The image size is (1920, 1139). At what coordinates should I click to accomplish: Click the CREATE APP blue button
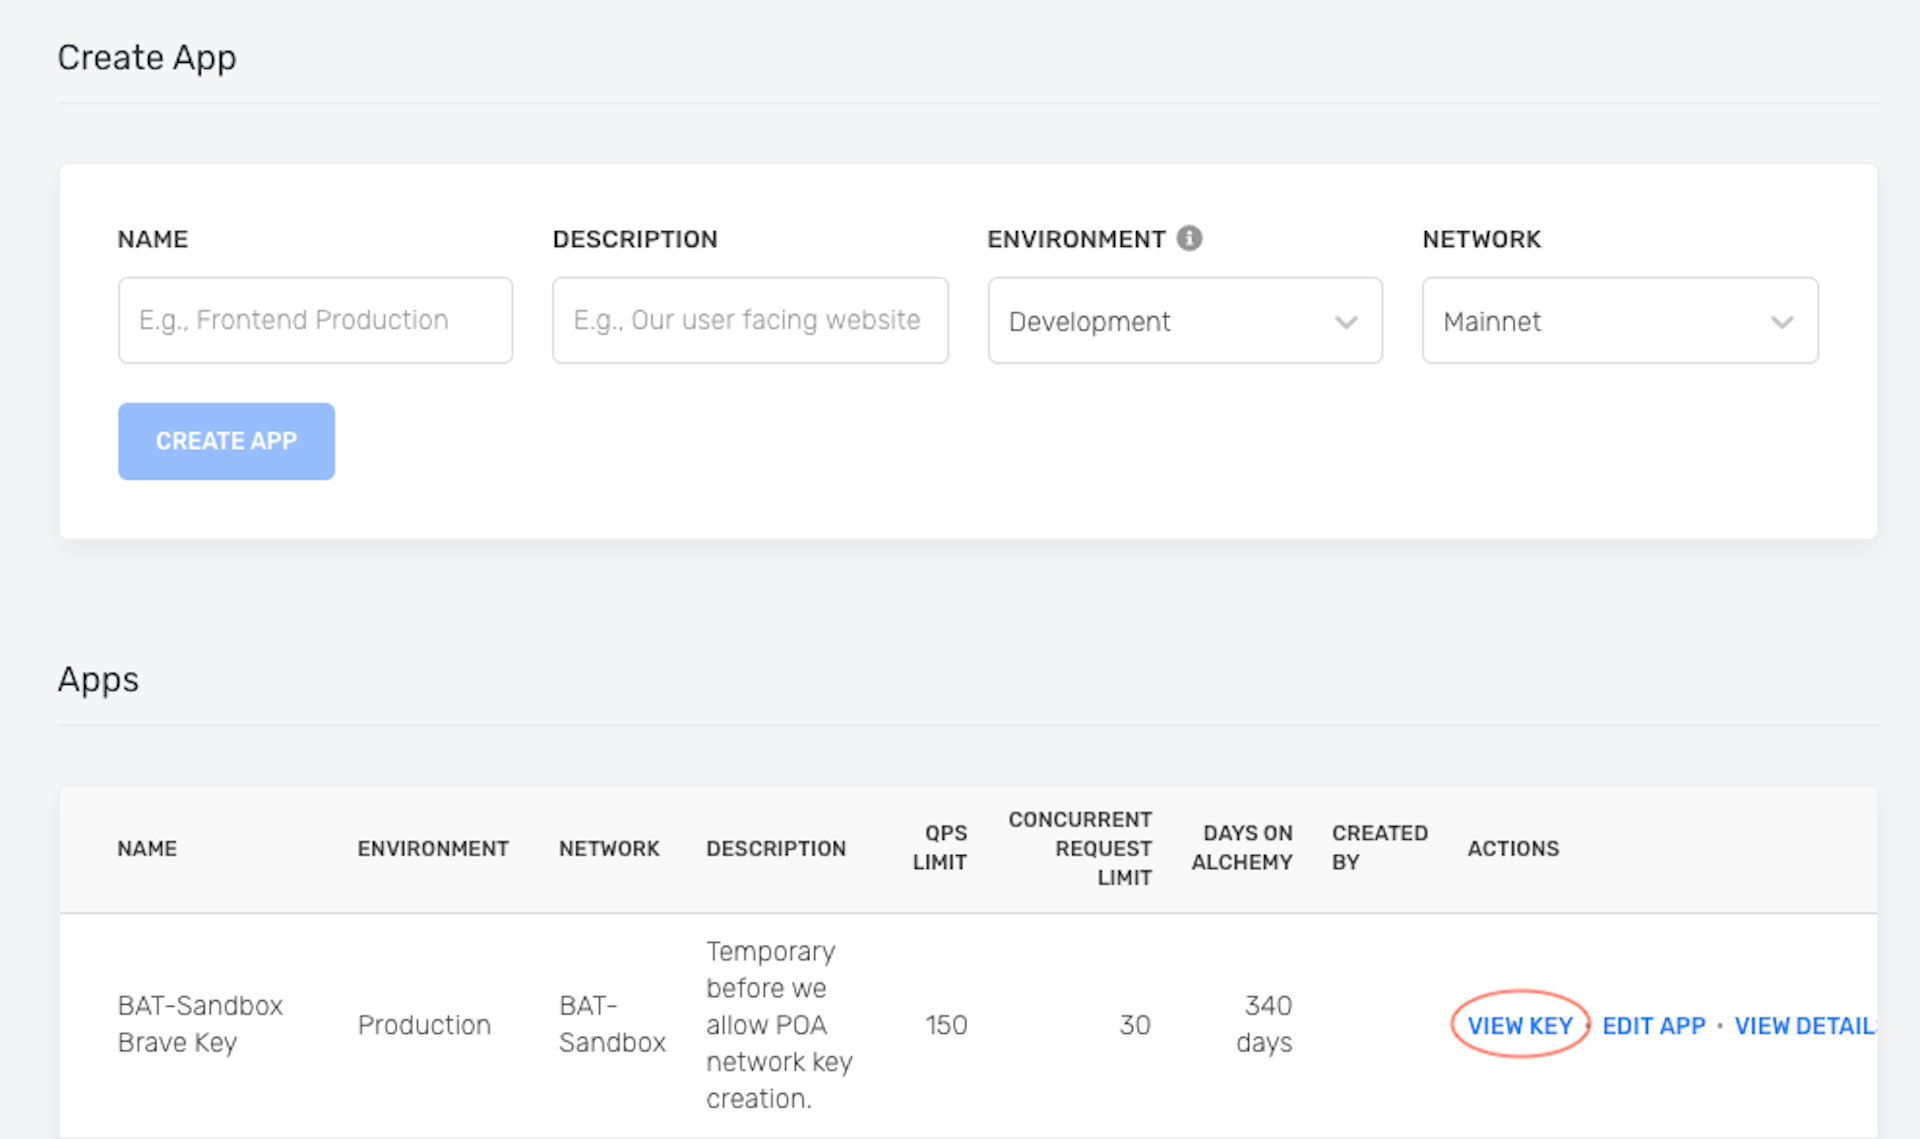[x=224, y=441]
